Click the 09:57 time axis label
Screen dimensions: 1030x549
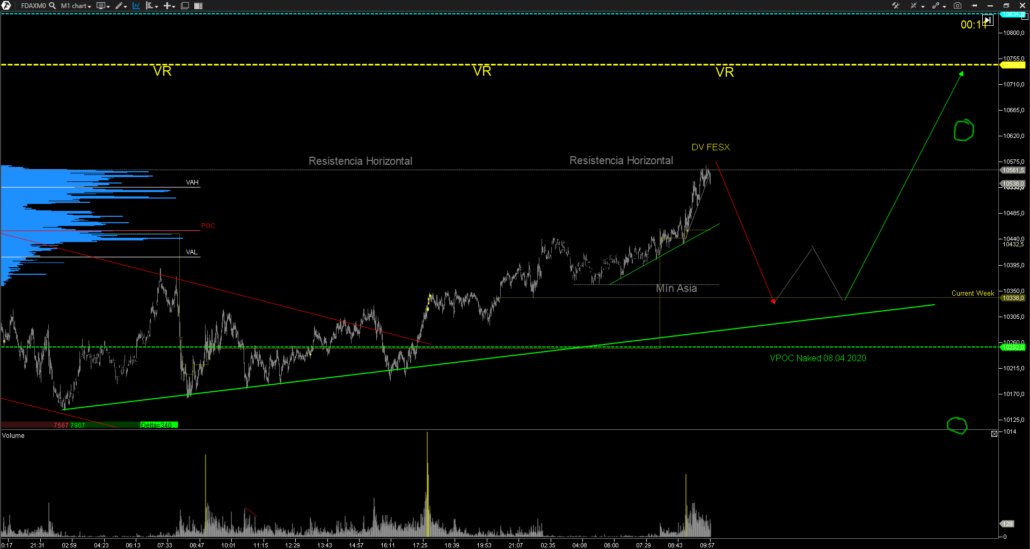click(x=707, y=544)
